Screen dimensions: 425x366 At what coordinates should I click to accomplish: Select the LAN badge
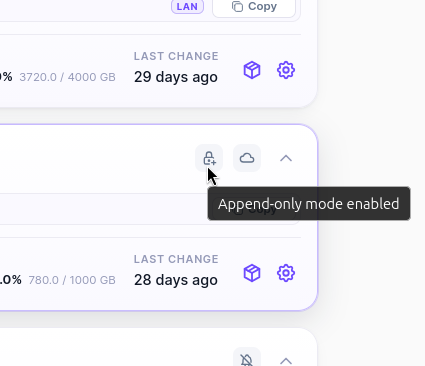click(187, 7)
